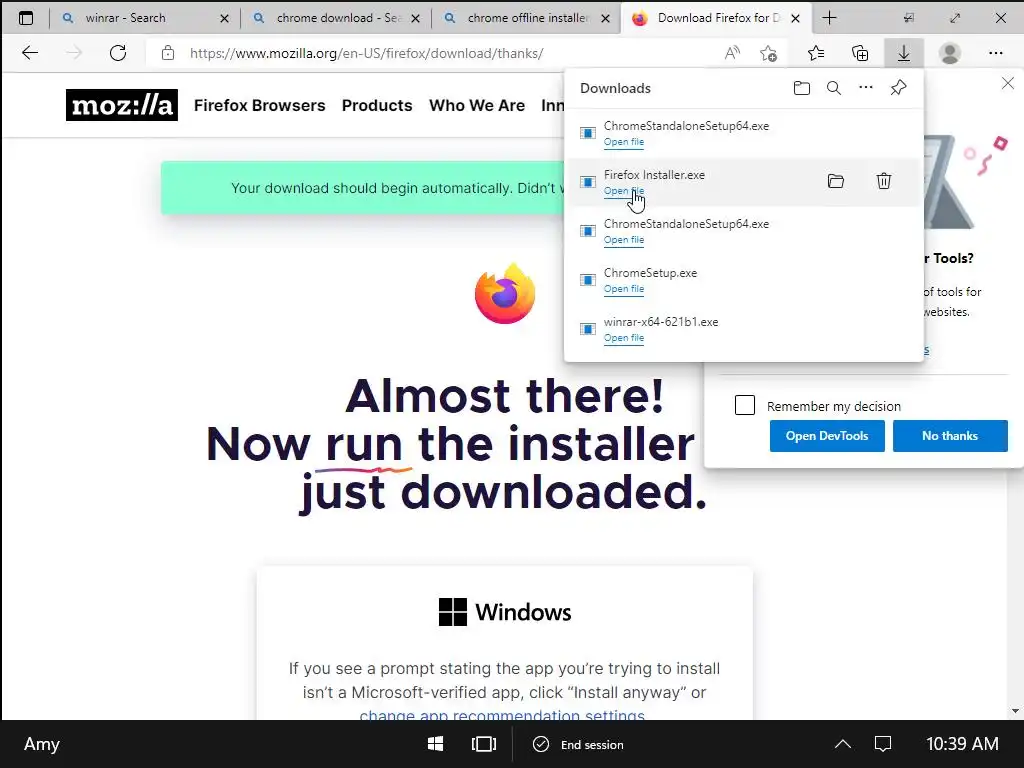
Task: Show Firefox Installer.exe in folder
Action: coord(836,181)
